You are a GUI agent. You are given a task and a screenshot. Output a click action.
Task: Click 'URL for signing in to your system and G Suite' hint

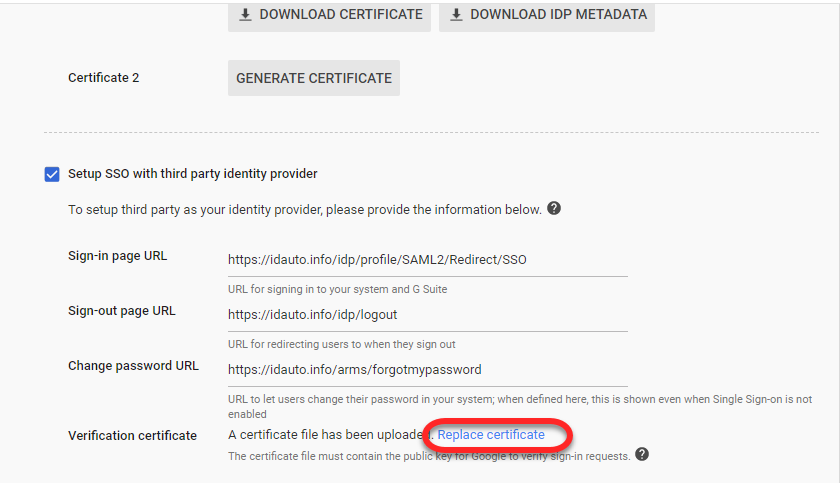point(338,289)
